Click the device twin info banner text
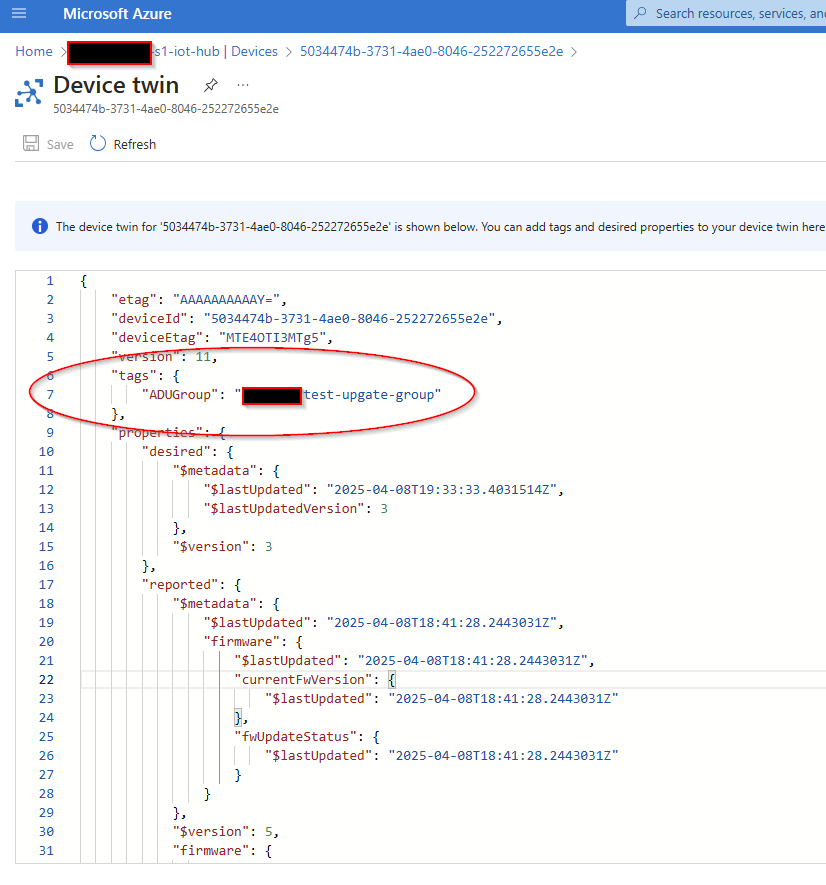826x885 pixels. click(x=440, y=227)
